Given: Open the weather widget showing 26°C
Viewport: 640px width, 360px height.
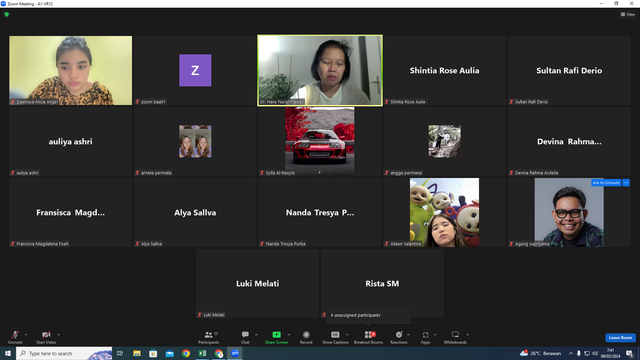Looking at the screenshot, I should coord(540,353).
